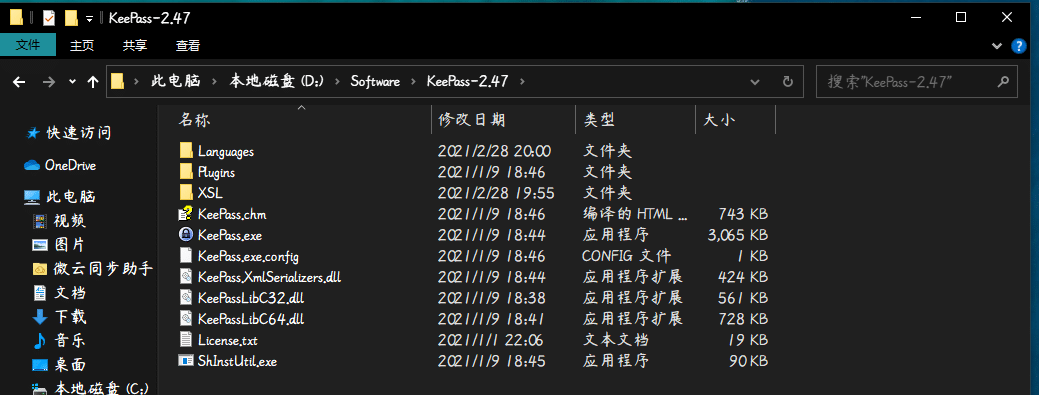Click Software in the address breadcrumb
The width and height of the screenshot is (1039, 395).
pyautogui.click(x=375, y=82)
